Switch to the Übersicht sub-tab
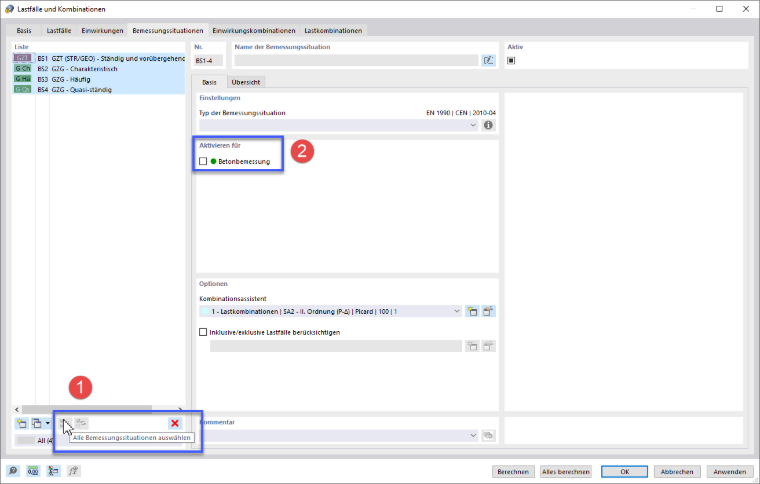 tap(246, 82)
